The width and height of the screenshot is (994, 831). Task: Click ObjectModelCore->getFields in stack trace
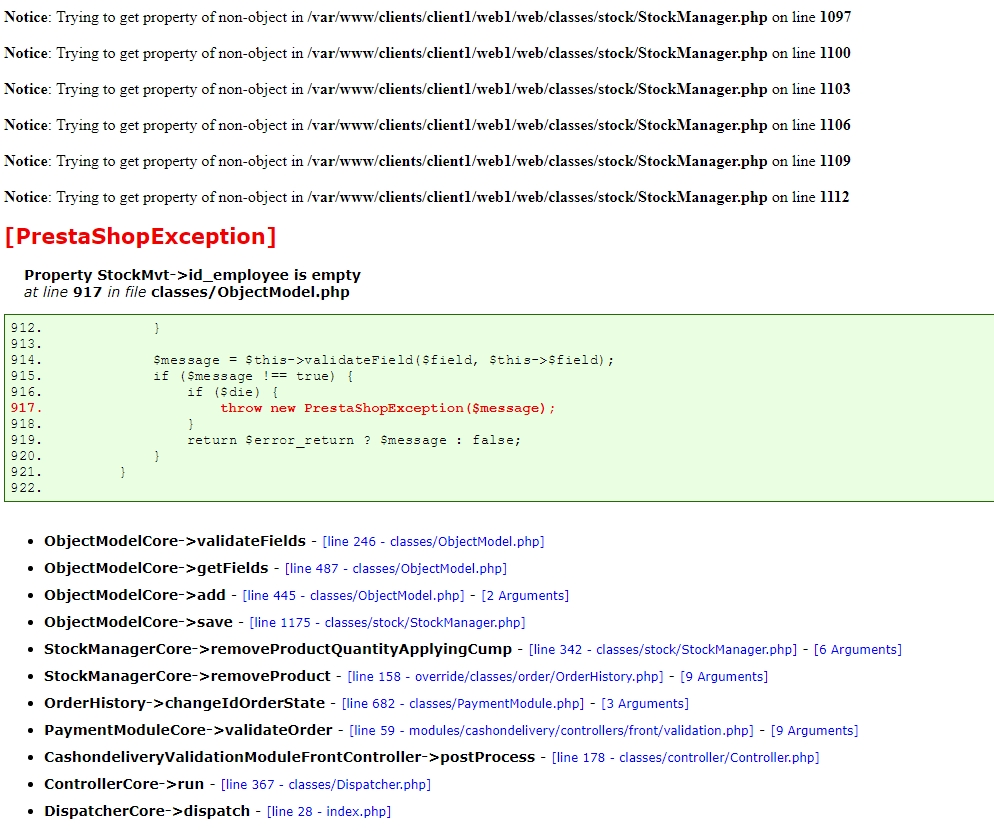pyautogui.click(x=156, y=569)
